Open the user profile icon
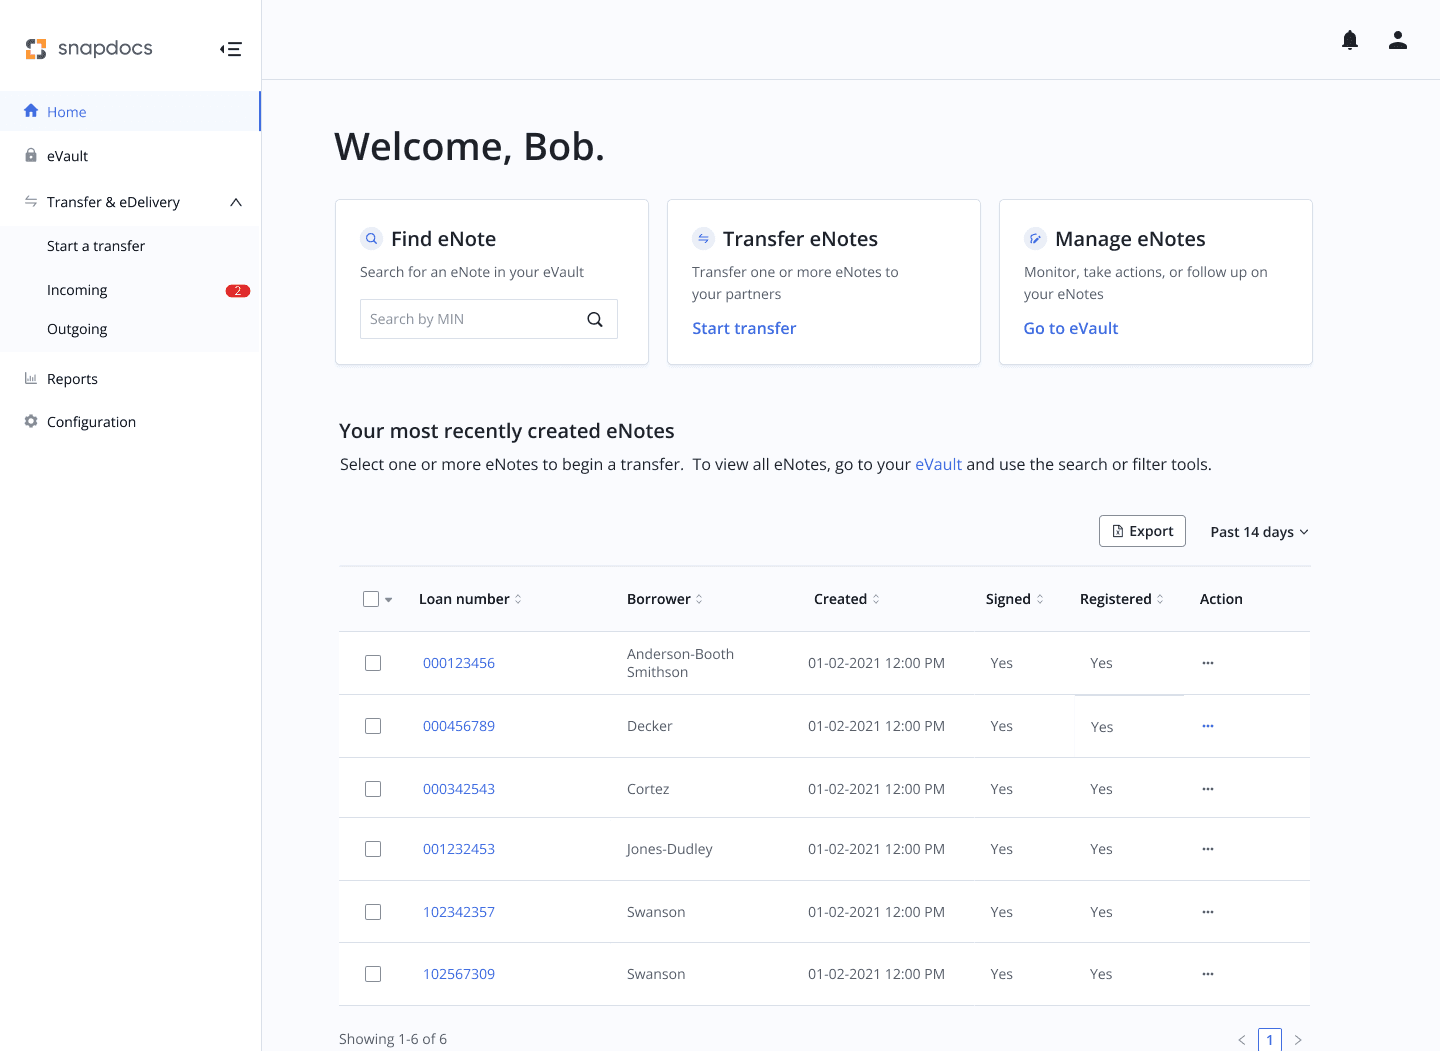This screenshot has width=1440, height=1051. coord(1398,40)
